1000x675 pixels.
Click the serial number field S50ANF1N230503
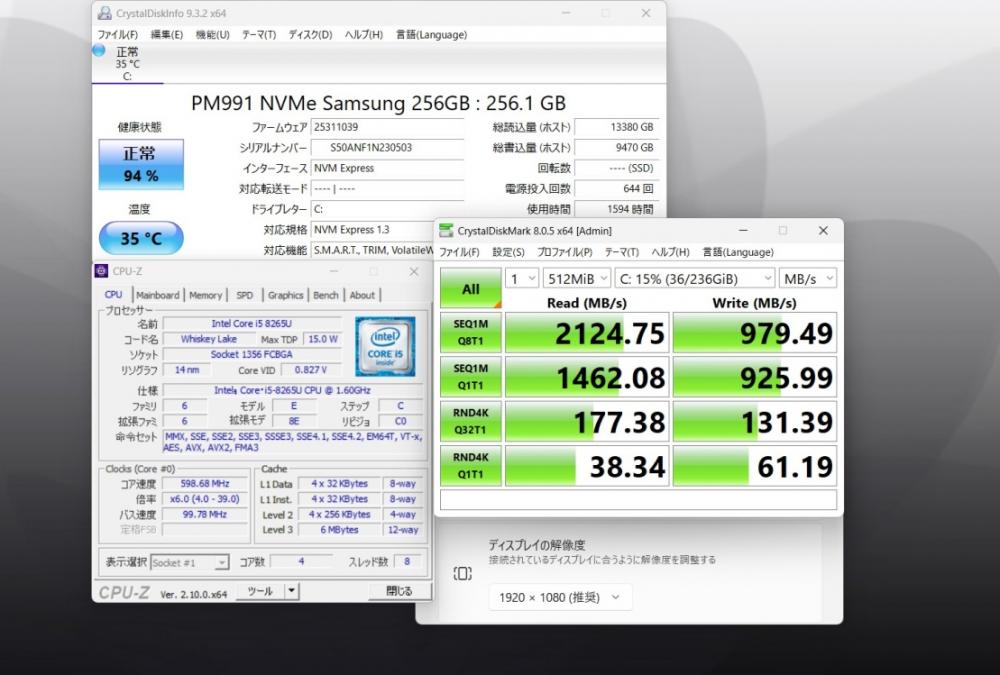(x=387, y=147)
